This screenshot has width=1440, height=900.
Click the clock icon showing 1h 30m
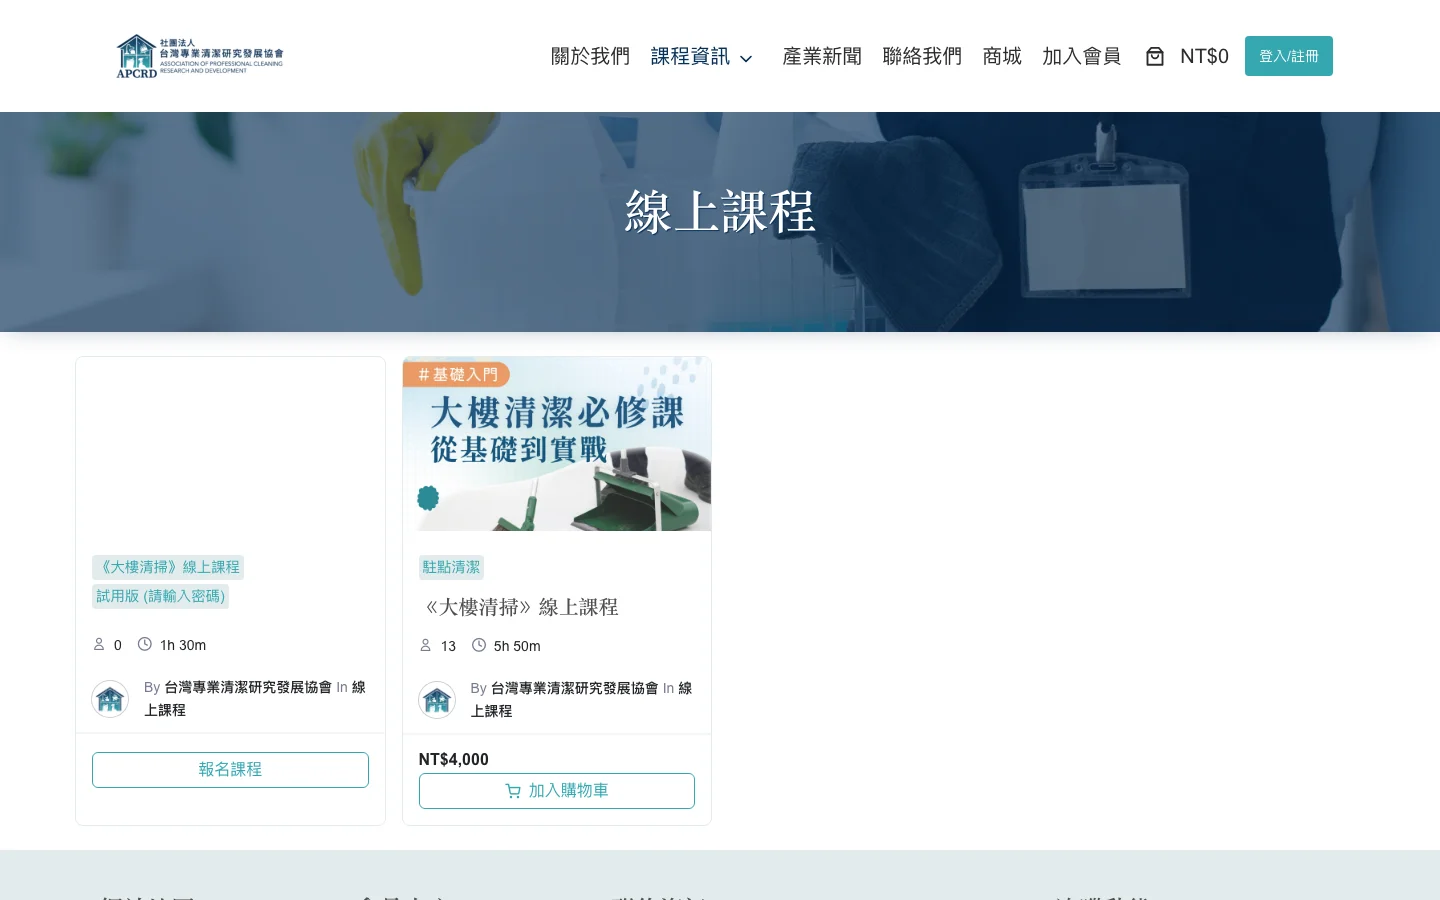click(x=145, y=645)
